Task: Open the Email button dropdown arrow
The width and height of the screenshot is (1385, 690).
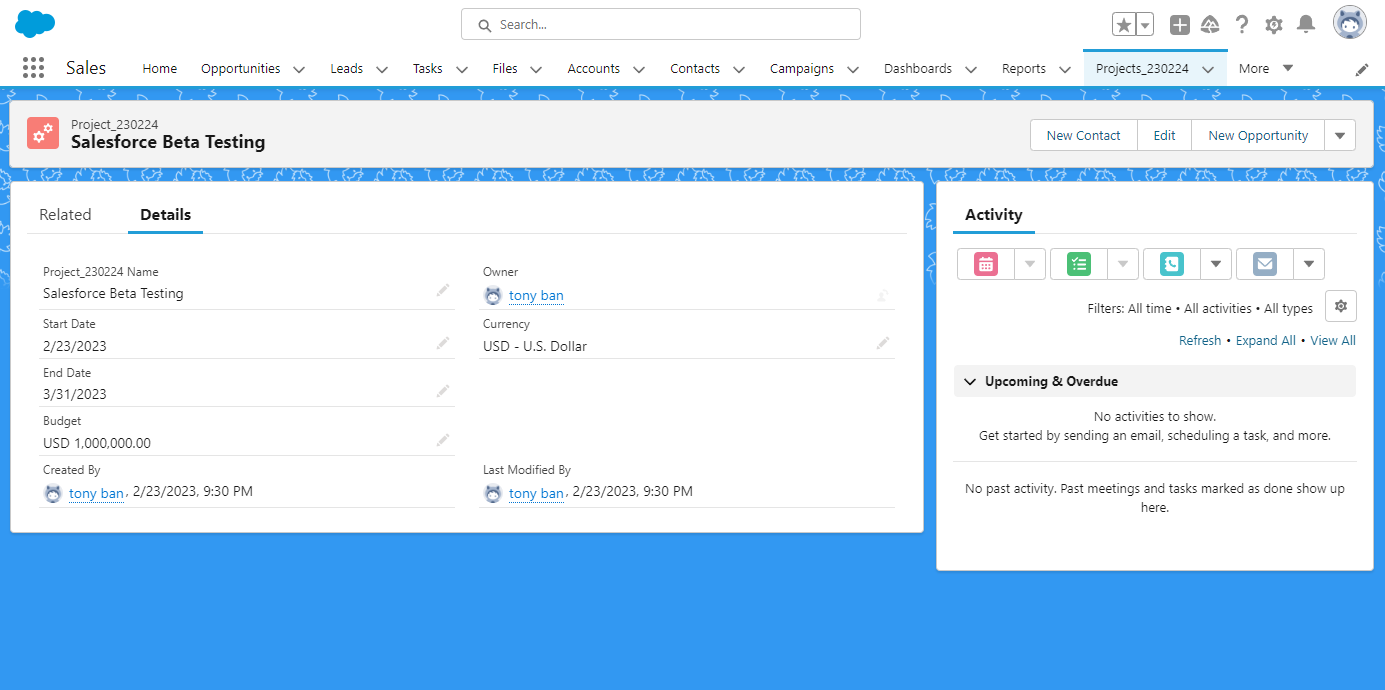Action: click(x=1309, y=264)
